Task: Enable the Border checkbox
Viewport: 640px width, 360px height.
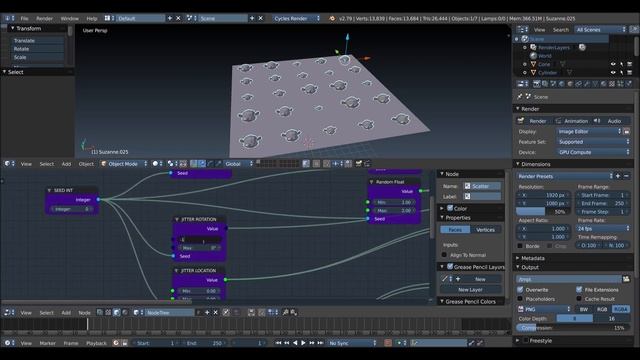Action: [520, 246]
